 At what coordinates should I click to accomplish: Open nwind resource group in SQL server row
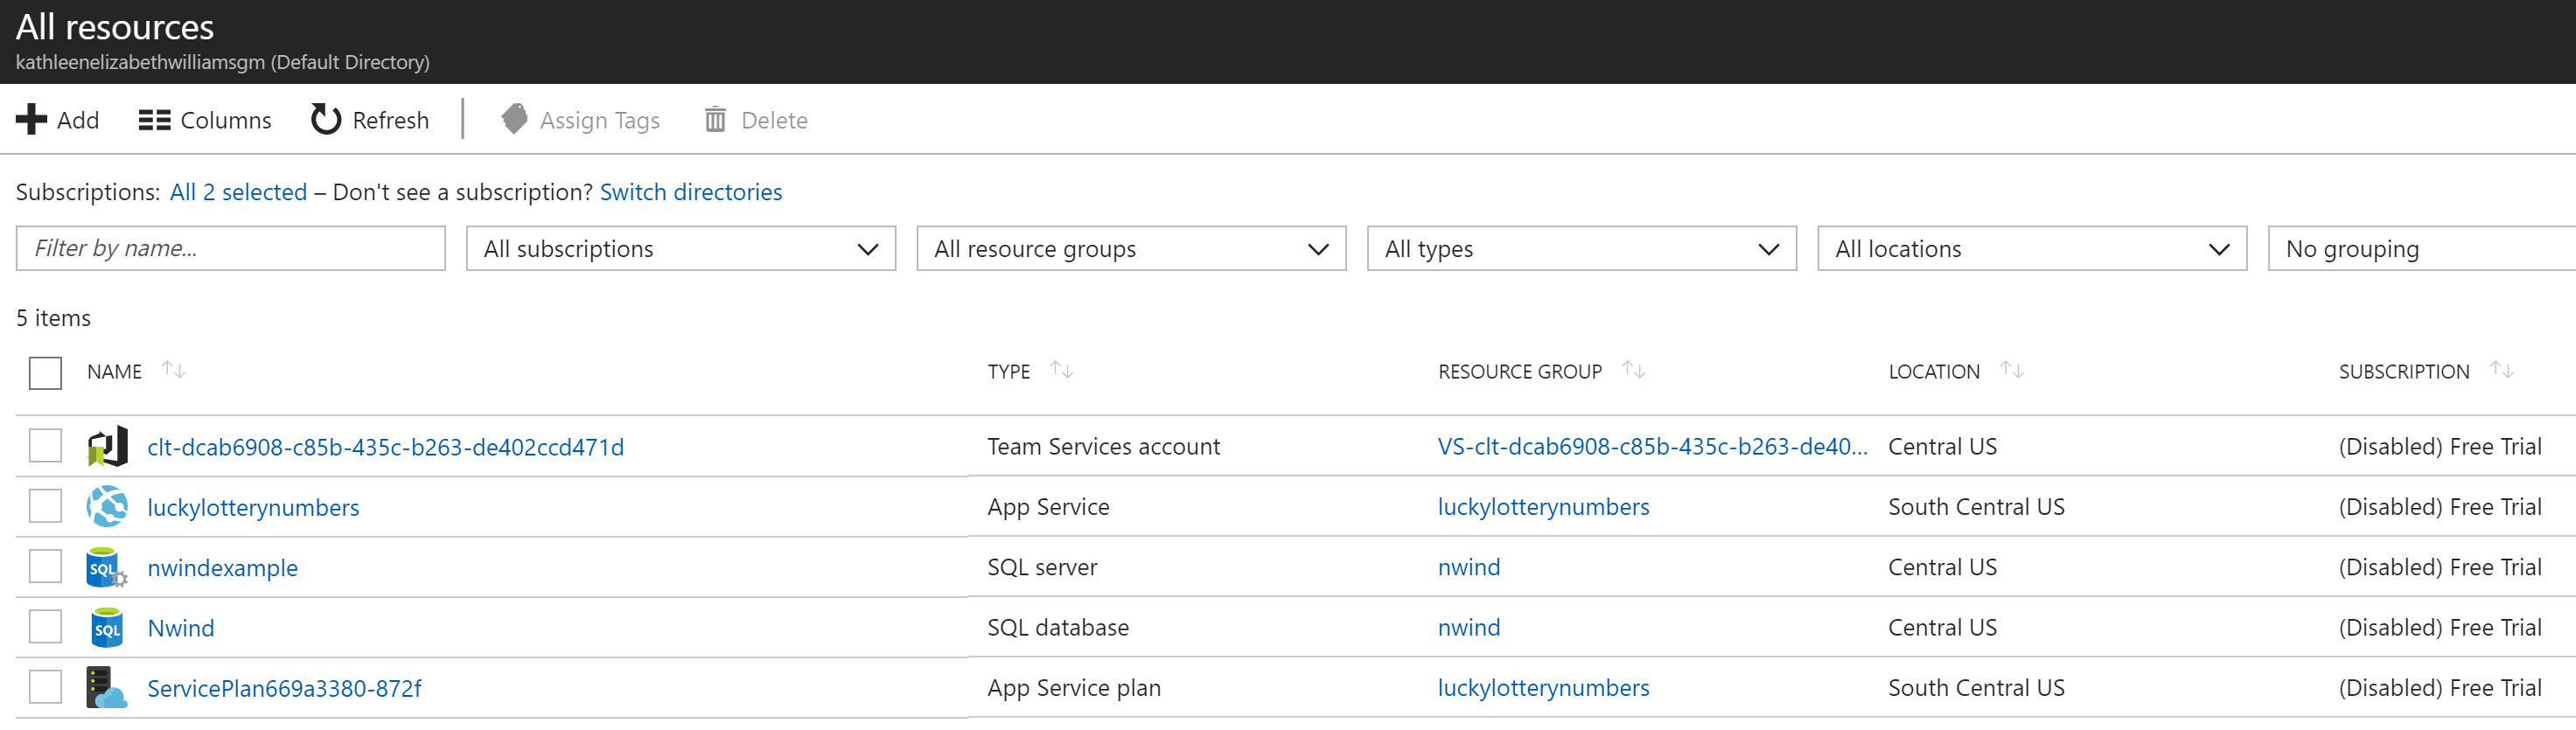(1469, 567)
